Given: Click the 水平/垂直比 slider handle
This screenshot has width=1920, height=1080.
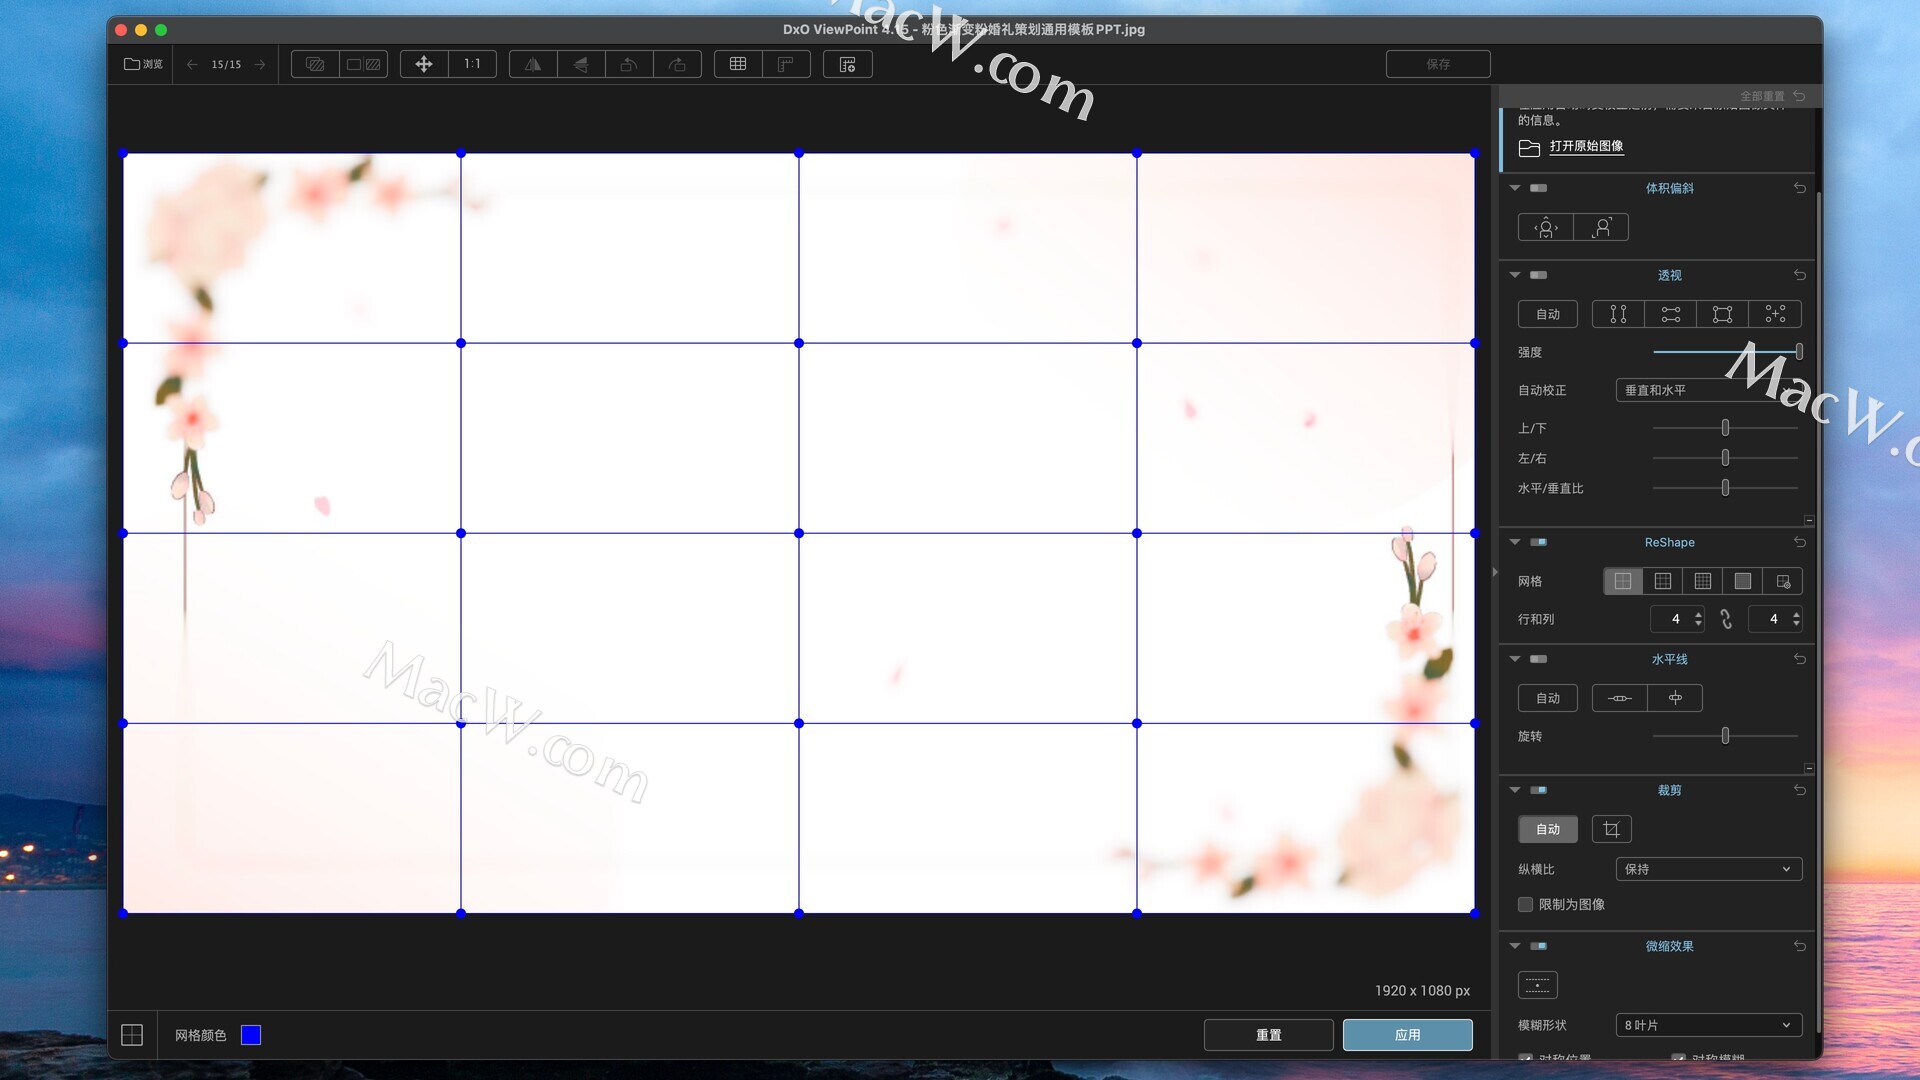Looking at the screenshot, I should pos(1725,488).
